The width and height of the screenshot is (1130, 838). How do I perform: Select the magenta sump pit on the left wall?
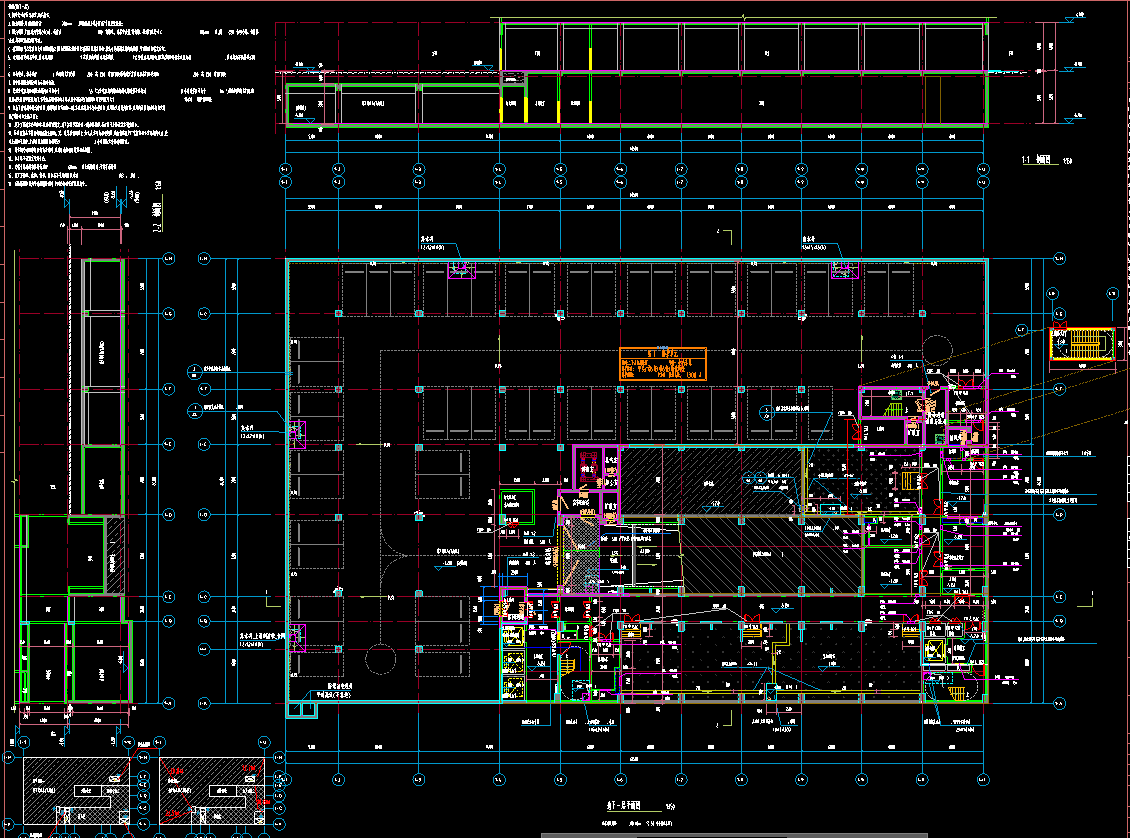tap(298, 433)
